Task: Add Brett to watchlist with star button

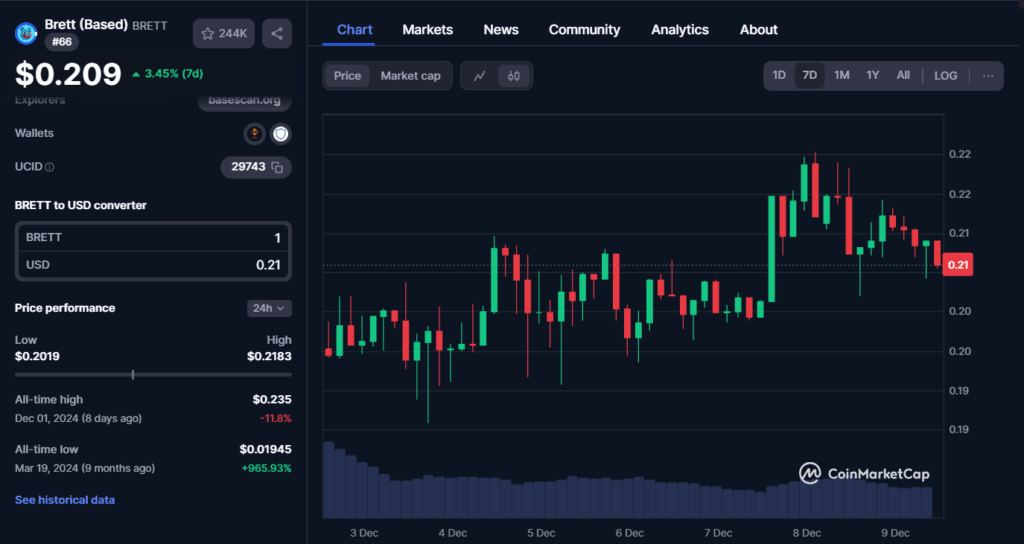Action: pyautogui.click(x=223, y=33)
